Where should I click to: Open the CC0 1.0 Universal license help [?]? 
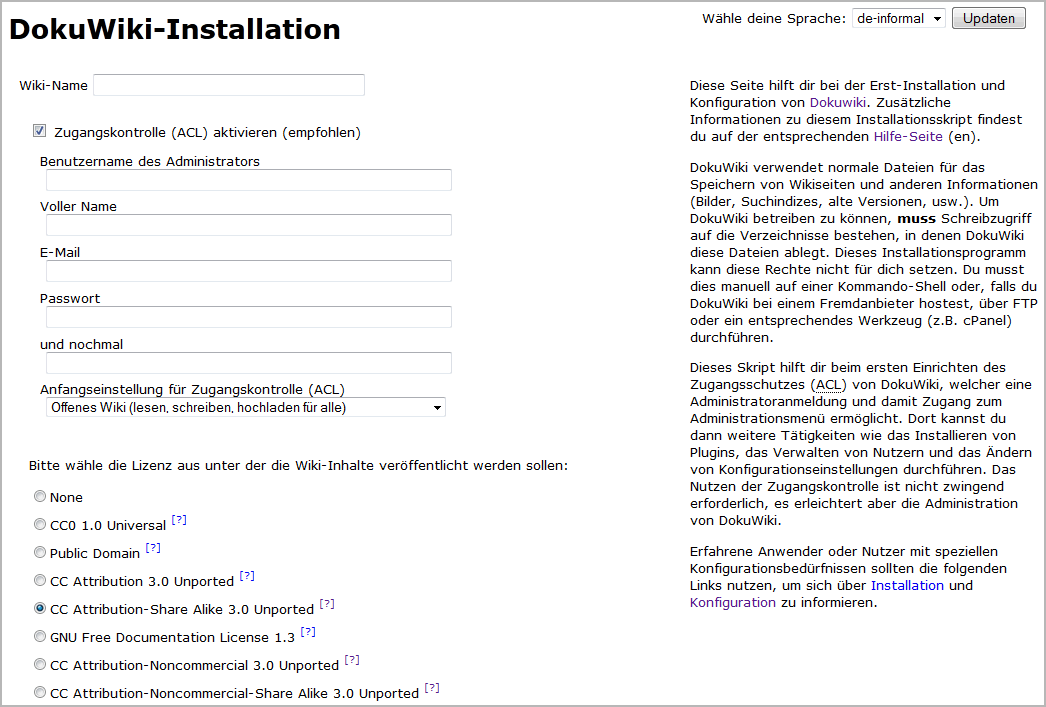179,520
